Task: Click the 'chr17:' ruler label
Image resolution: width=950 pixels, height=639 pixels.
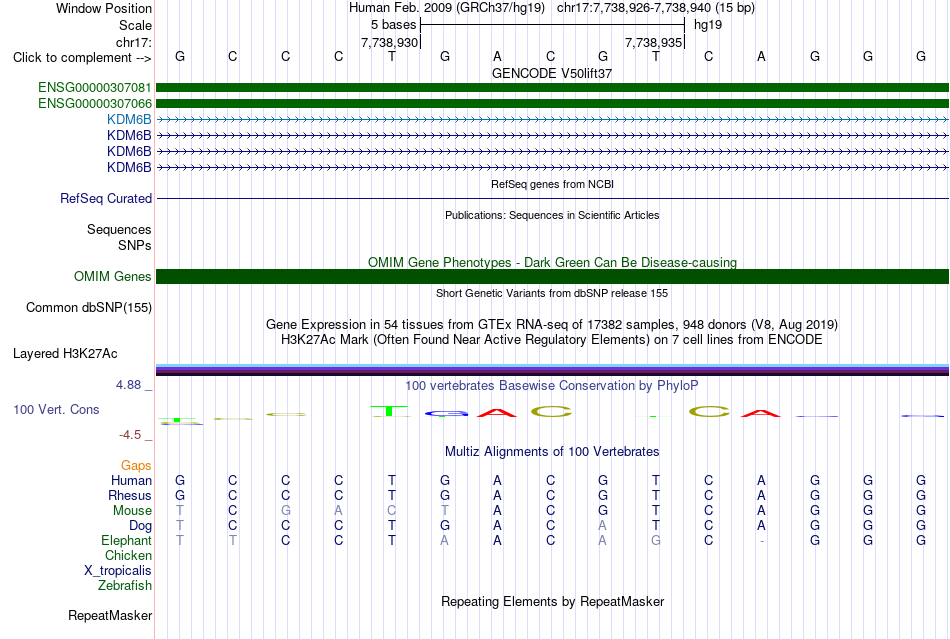Action: click(133, 42)
